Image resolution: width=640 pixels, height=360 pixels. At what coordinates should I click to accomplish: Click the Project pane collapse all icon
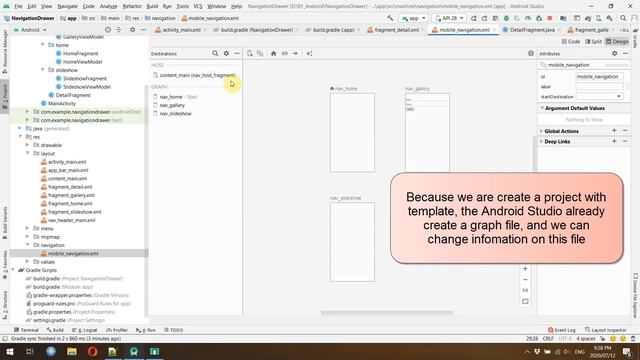pos(119,30)
